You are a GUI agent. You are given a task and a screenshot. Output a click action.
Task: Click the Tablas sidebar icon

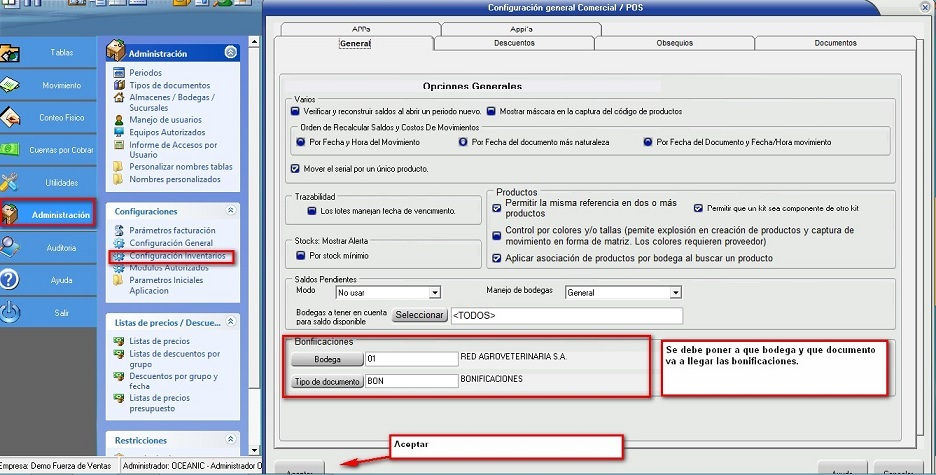point(12,53)
